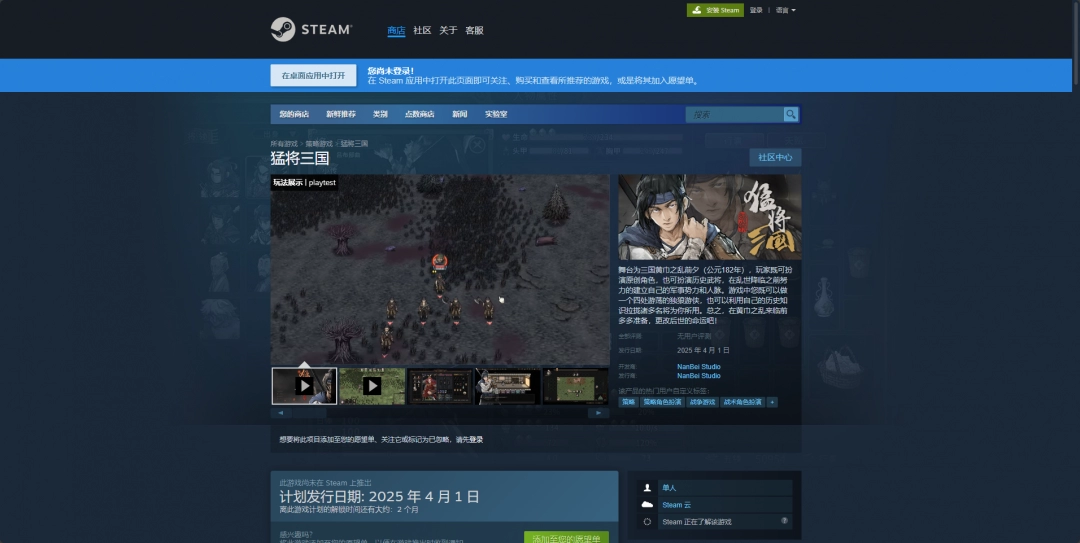The height and width of the screenshot is (543, 1080).
Task: Select the third screenshot thumbnail
Action: coord(440,386)
